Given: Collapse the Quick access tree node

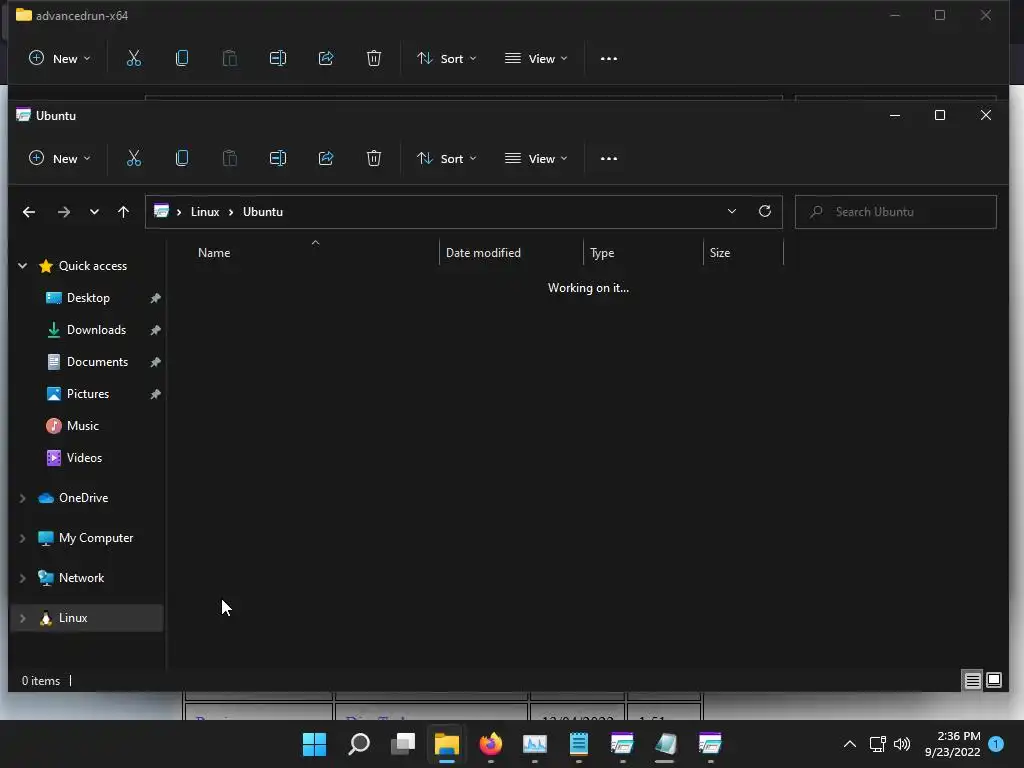Looking at the screenshot, I should click(x=23, y=266).
